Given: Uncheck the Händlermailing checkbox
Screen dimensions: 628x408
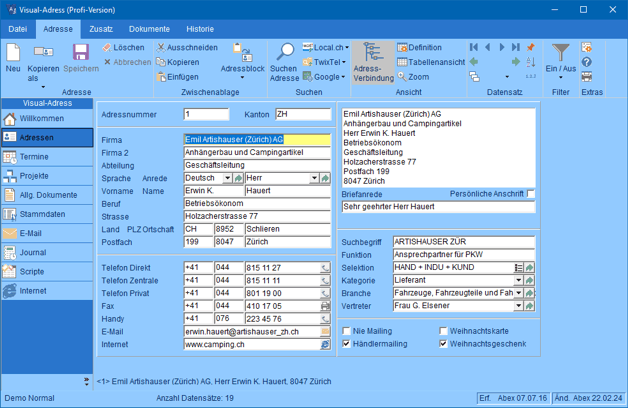Looking at the screenshot, I should [x=346, y=344].
